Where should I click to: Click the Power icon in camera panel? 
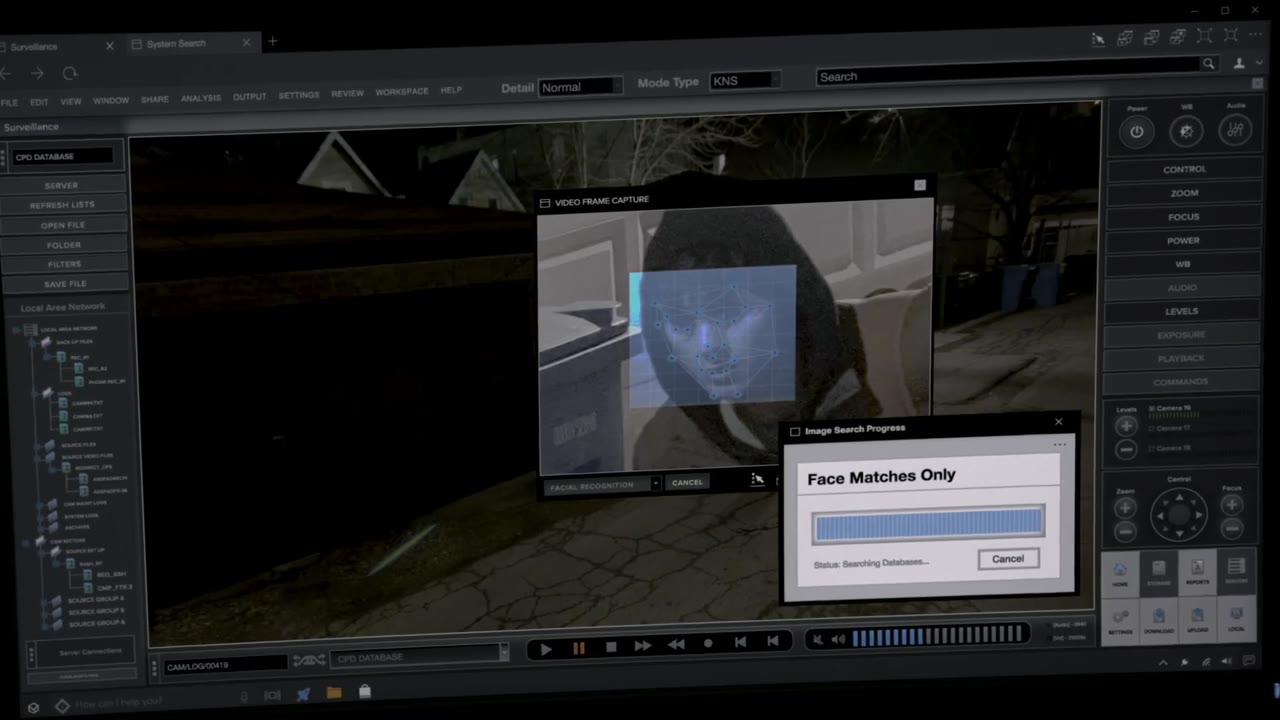point(1136,131)
